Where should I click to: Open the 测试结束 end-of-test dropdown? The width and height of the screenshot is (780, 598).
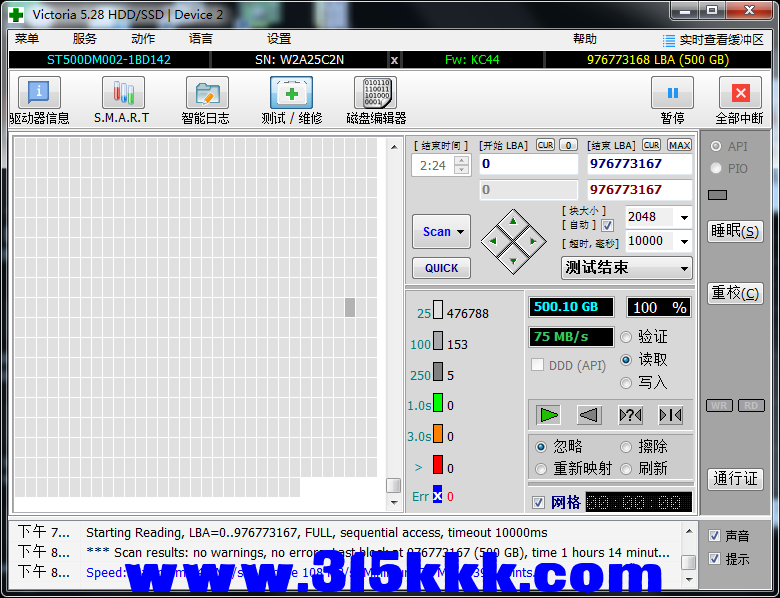pyautogui.click(x=627, y=268)
